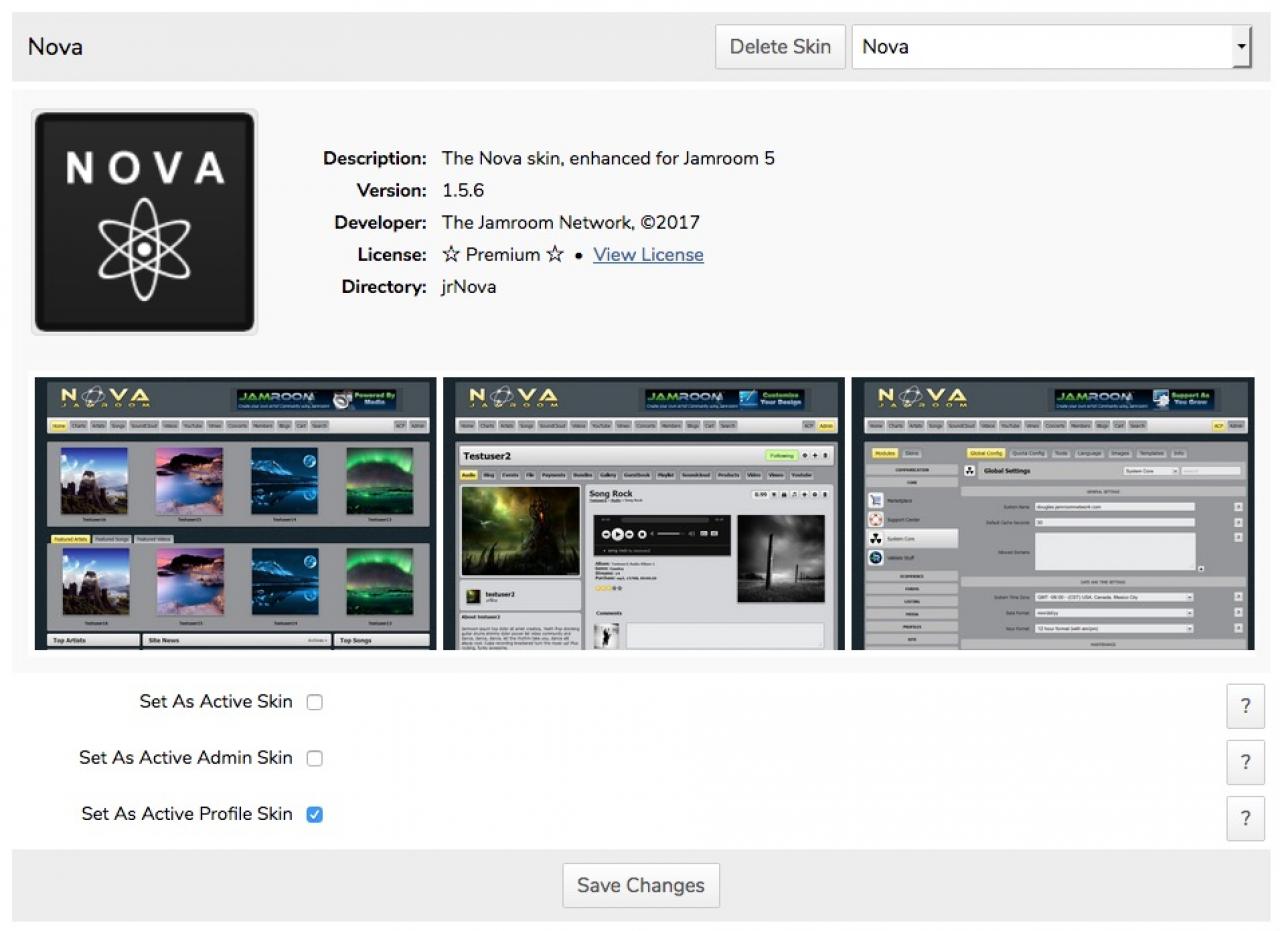The image size is (1280, 931).
Task: Click the Set As Active Admin Skin label
Action: coord(186,758)
